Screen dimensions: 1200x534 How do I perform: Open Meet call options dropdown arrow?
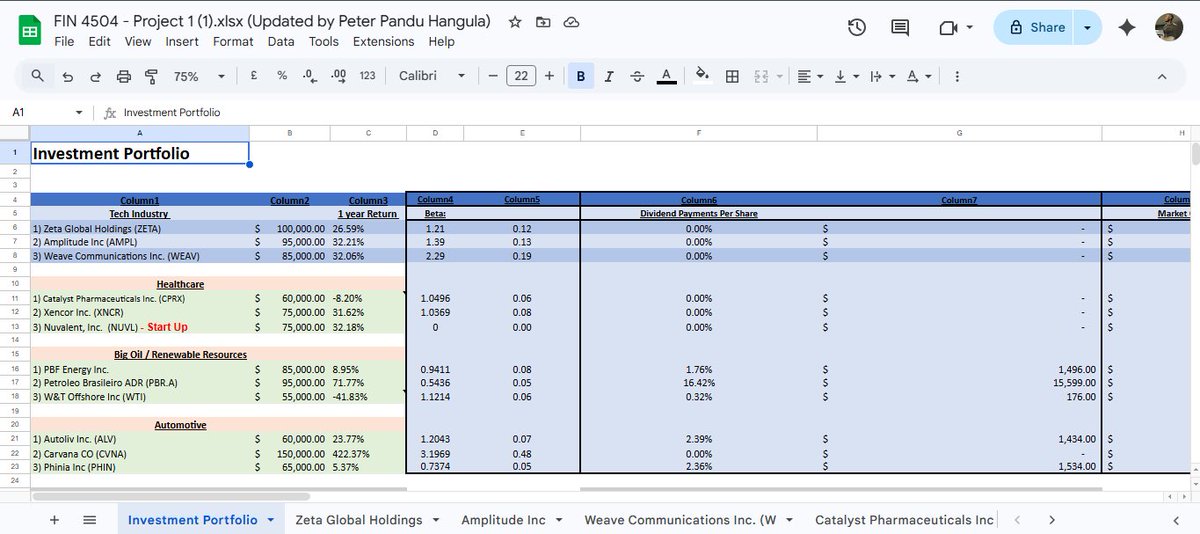click(969, 28)
